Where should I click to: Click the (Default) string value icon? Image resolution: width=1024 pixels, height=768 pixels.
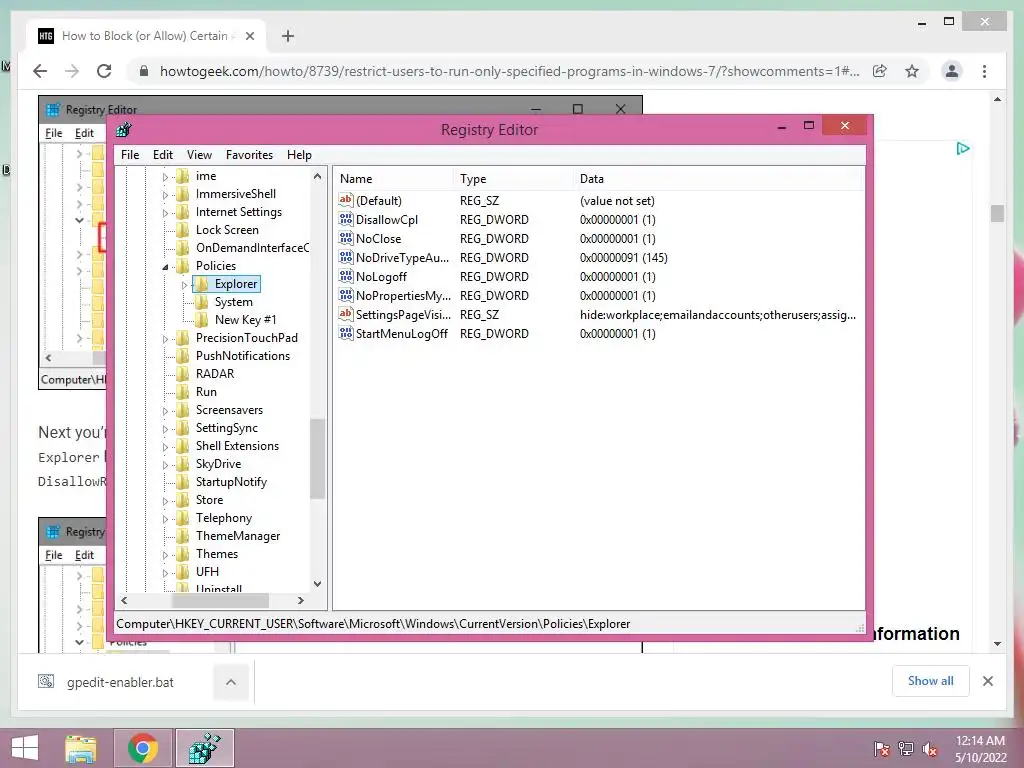[346, 200]
